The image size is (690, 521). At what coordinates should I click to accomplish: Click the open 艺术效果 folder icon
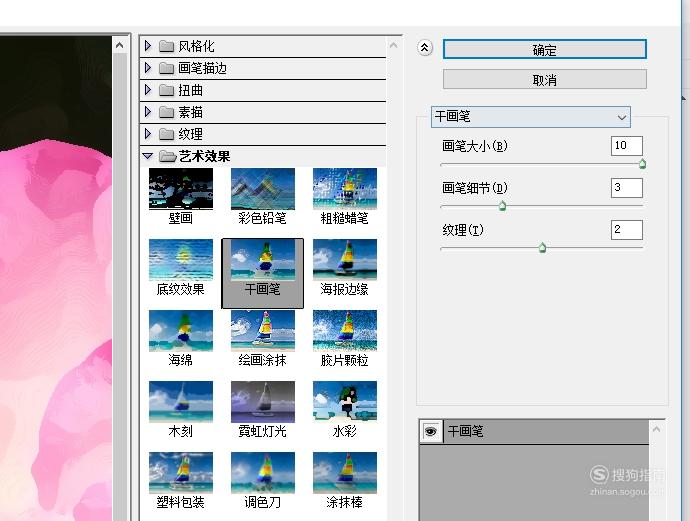pyautogui.click(x=167, y=156)
